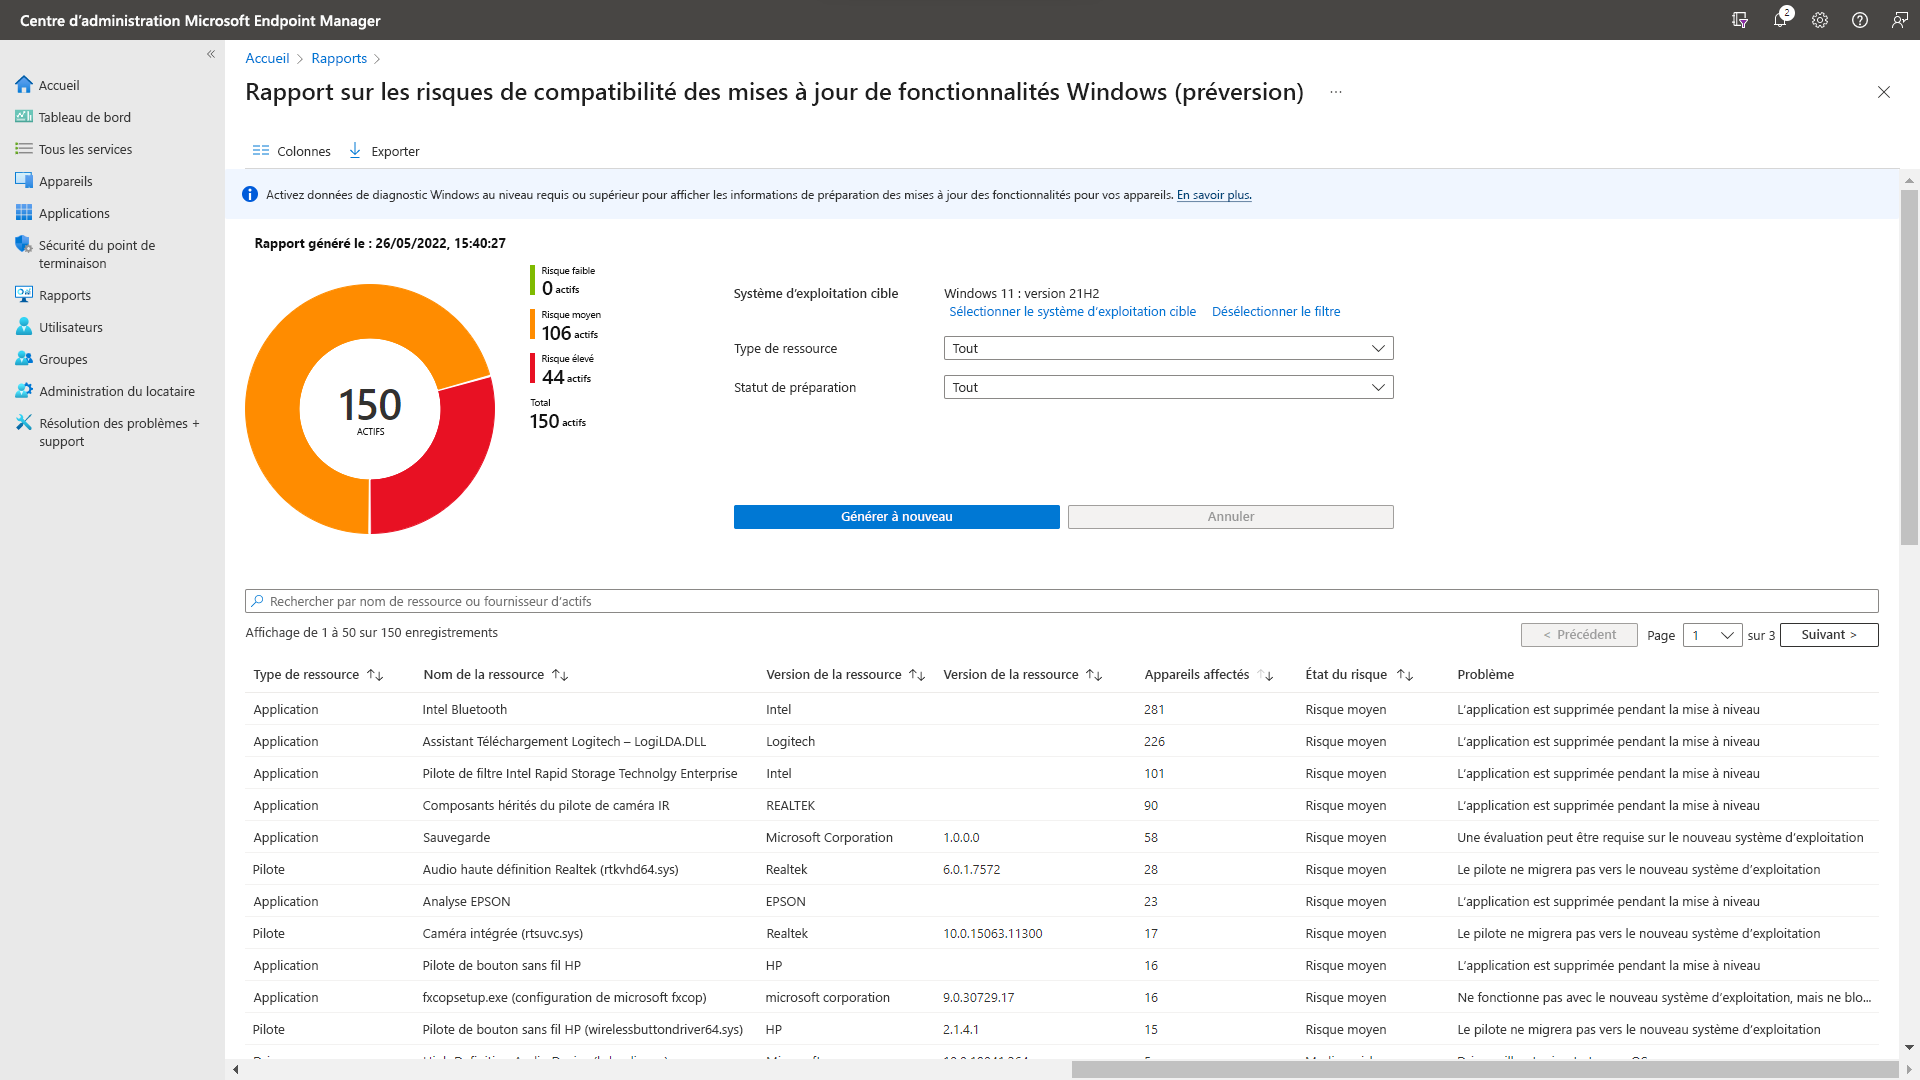Open the Accueil home icon in sidebar
The image size is (1920, 1080).
(x=24, y=85)
